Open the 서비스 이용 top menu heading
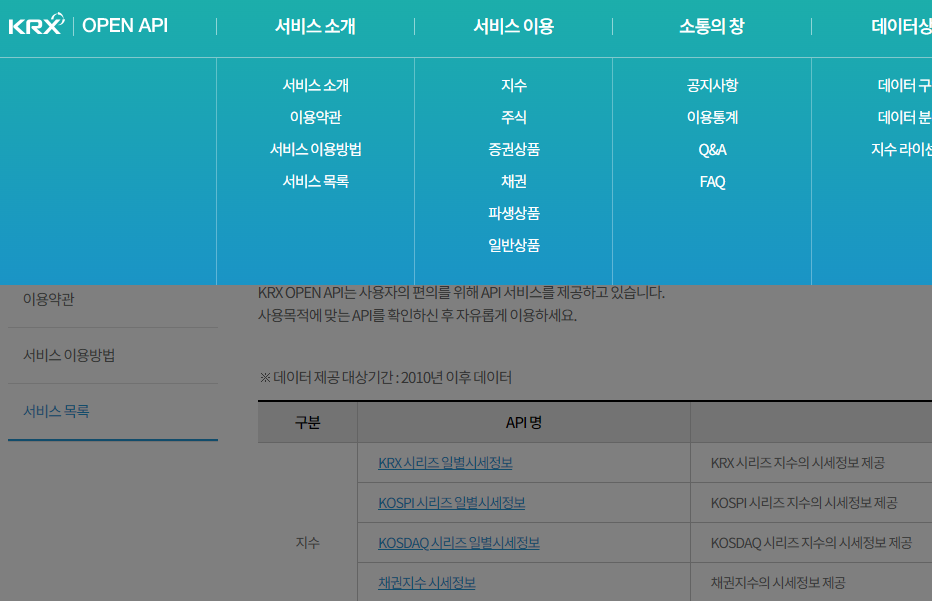This screenshot has width=932, height=601. tap(514, 26)
